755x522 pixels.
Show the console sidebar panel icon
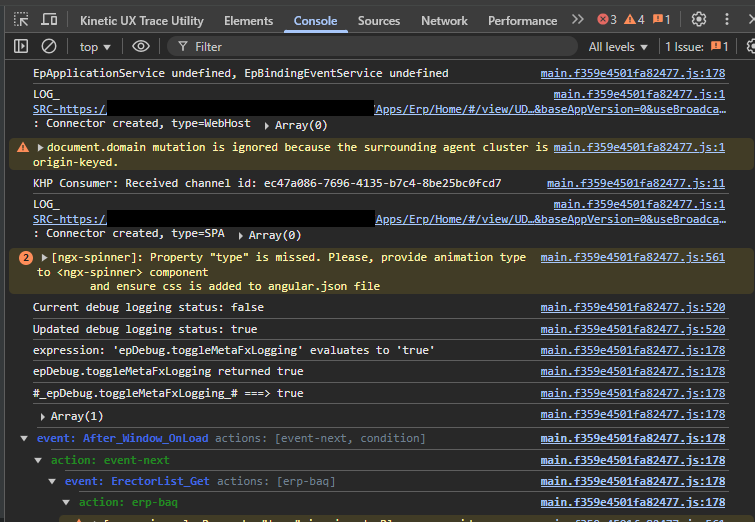pos(21,46)
